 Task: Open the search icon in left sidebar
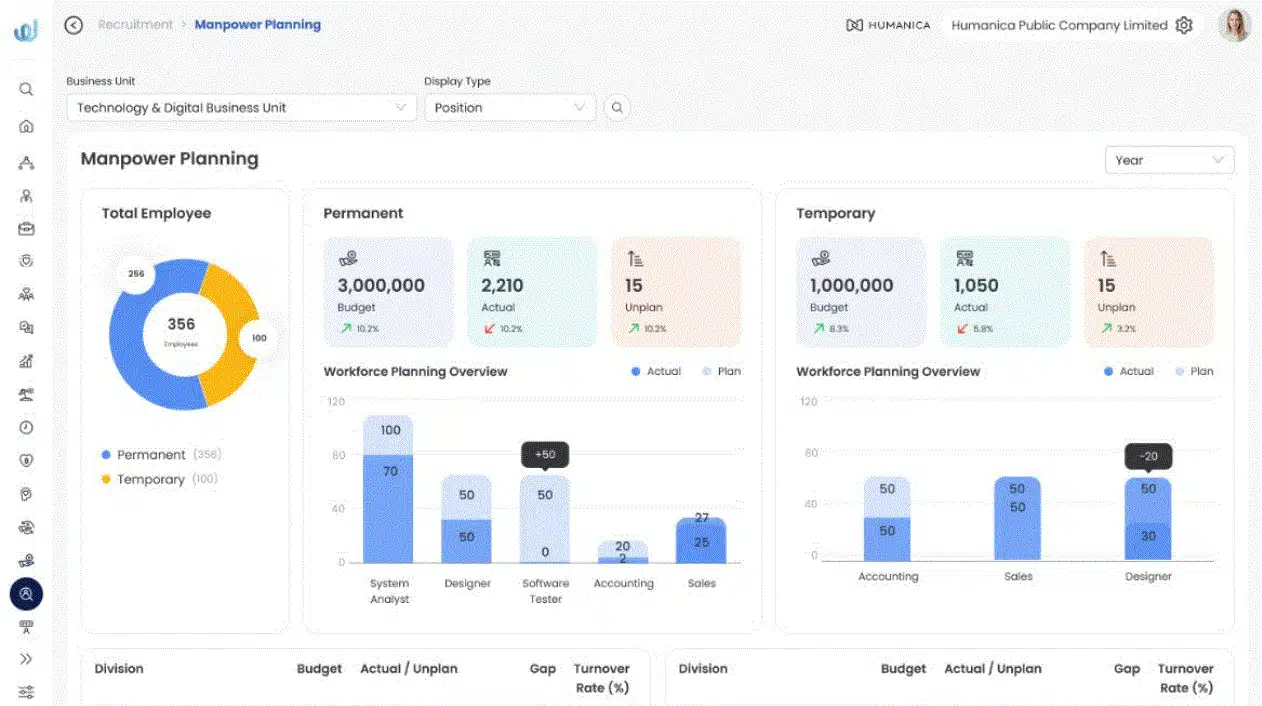26,89
